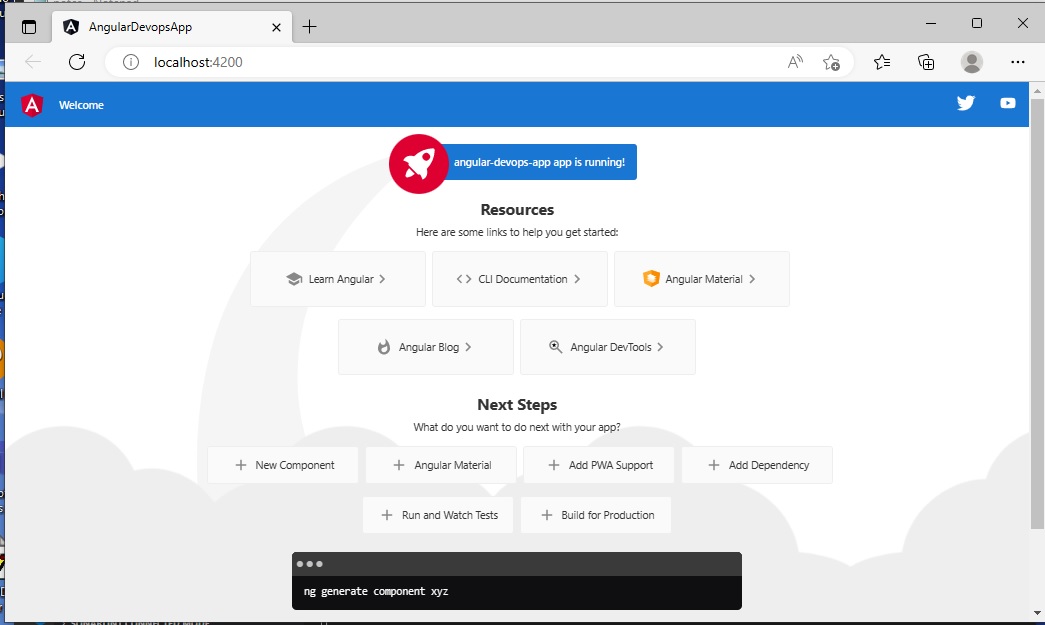Image resolution: width=1045 pixels, height=625 pixels.
Task: Click the Angular logo in the navbar
Action: pos(31,104)
